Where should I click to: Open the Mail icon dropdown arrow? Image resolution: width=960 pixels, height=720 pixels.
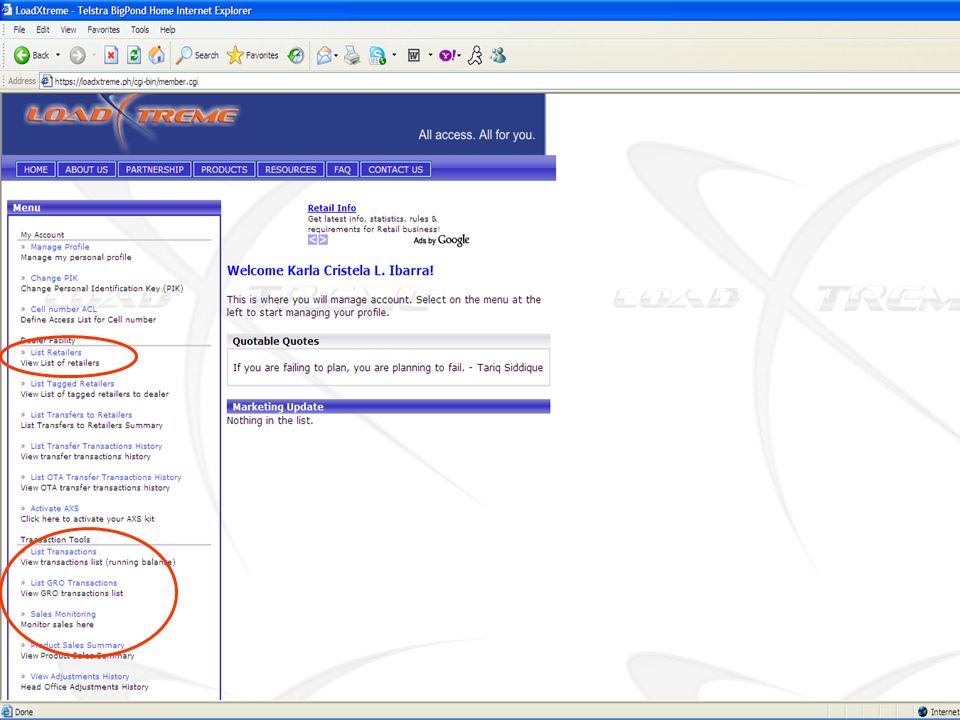coord(336,55)
